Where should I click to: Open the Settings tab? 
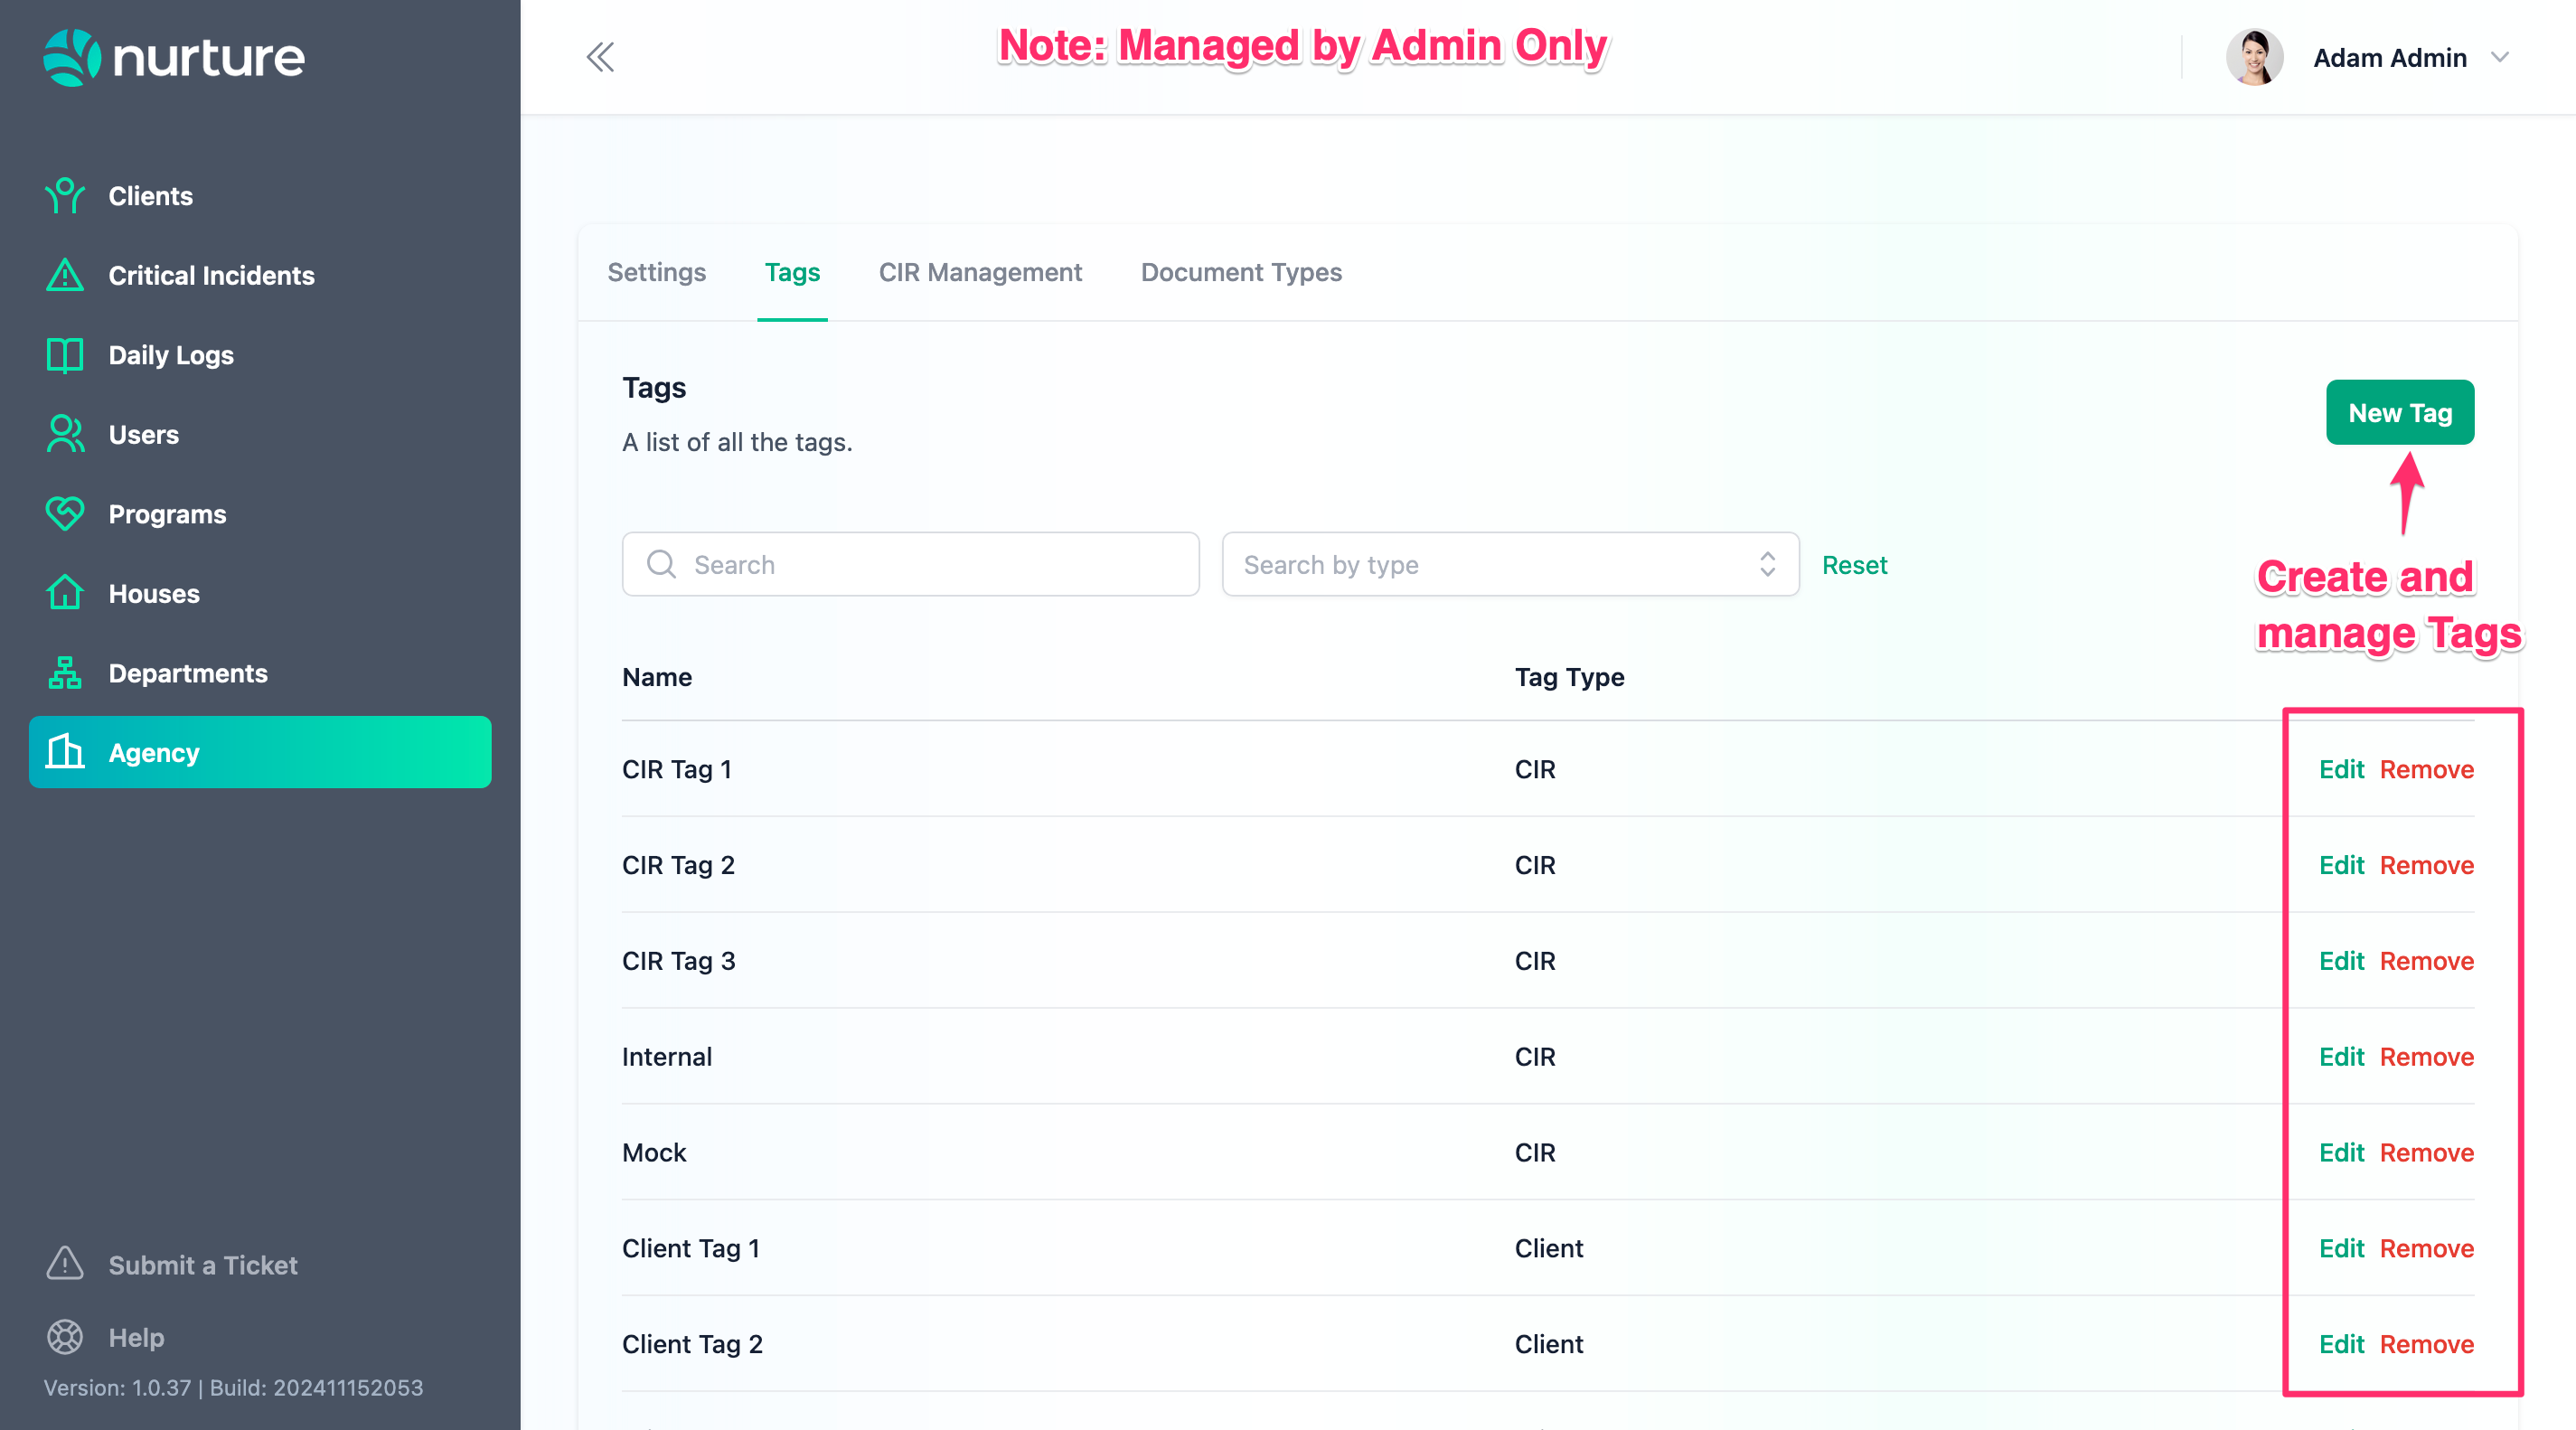tap(656, 272)
